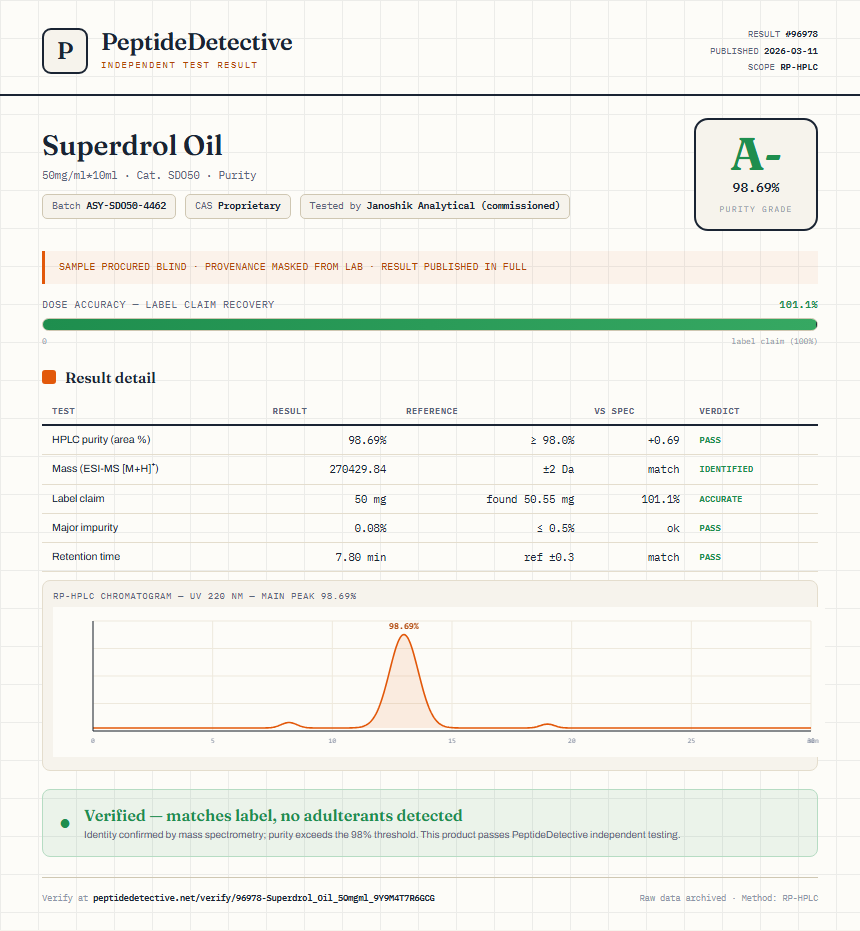This screenshot has height=931, width=860.
Task: Click the PeptideDetective P logo icon
Action: click(65, 51)
